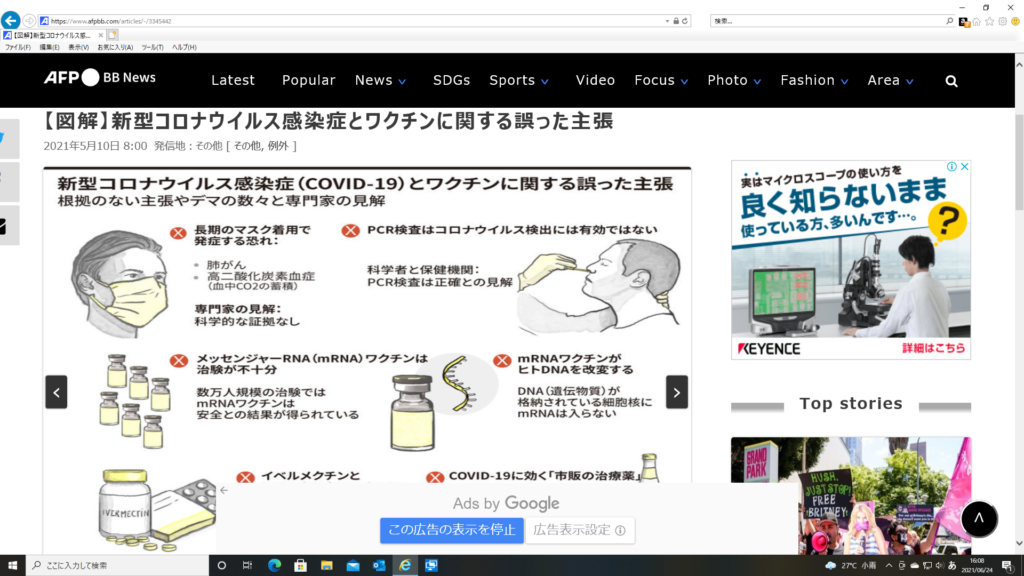This screenshot has height=576, width=1024.
Task: Click the scrollbar down arrow
Action: [1019, 543]
